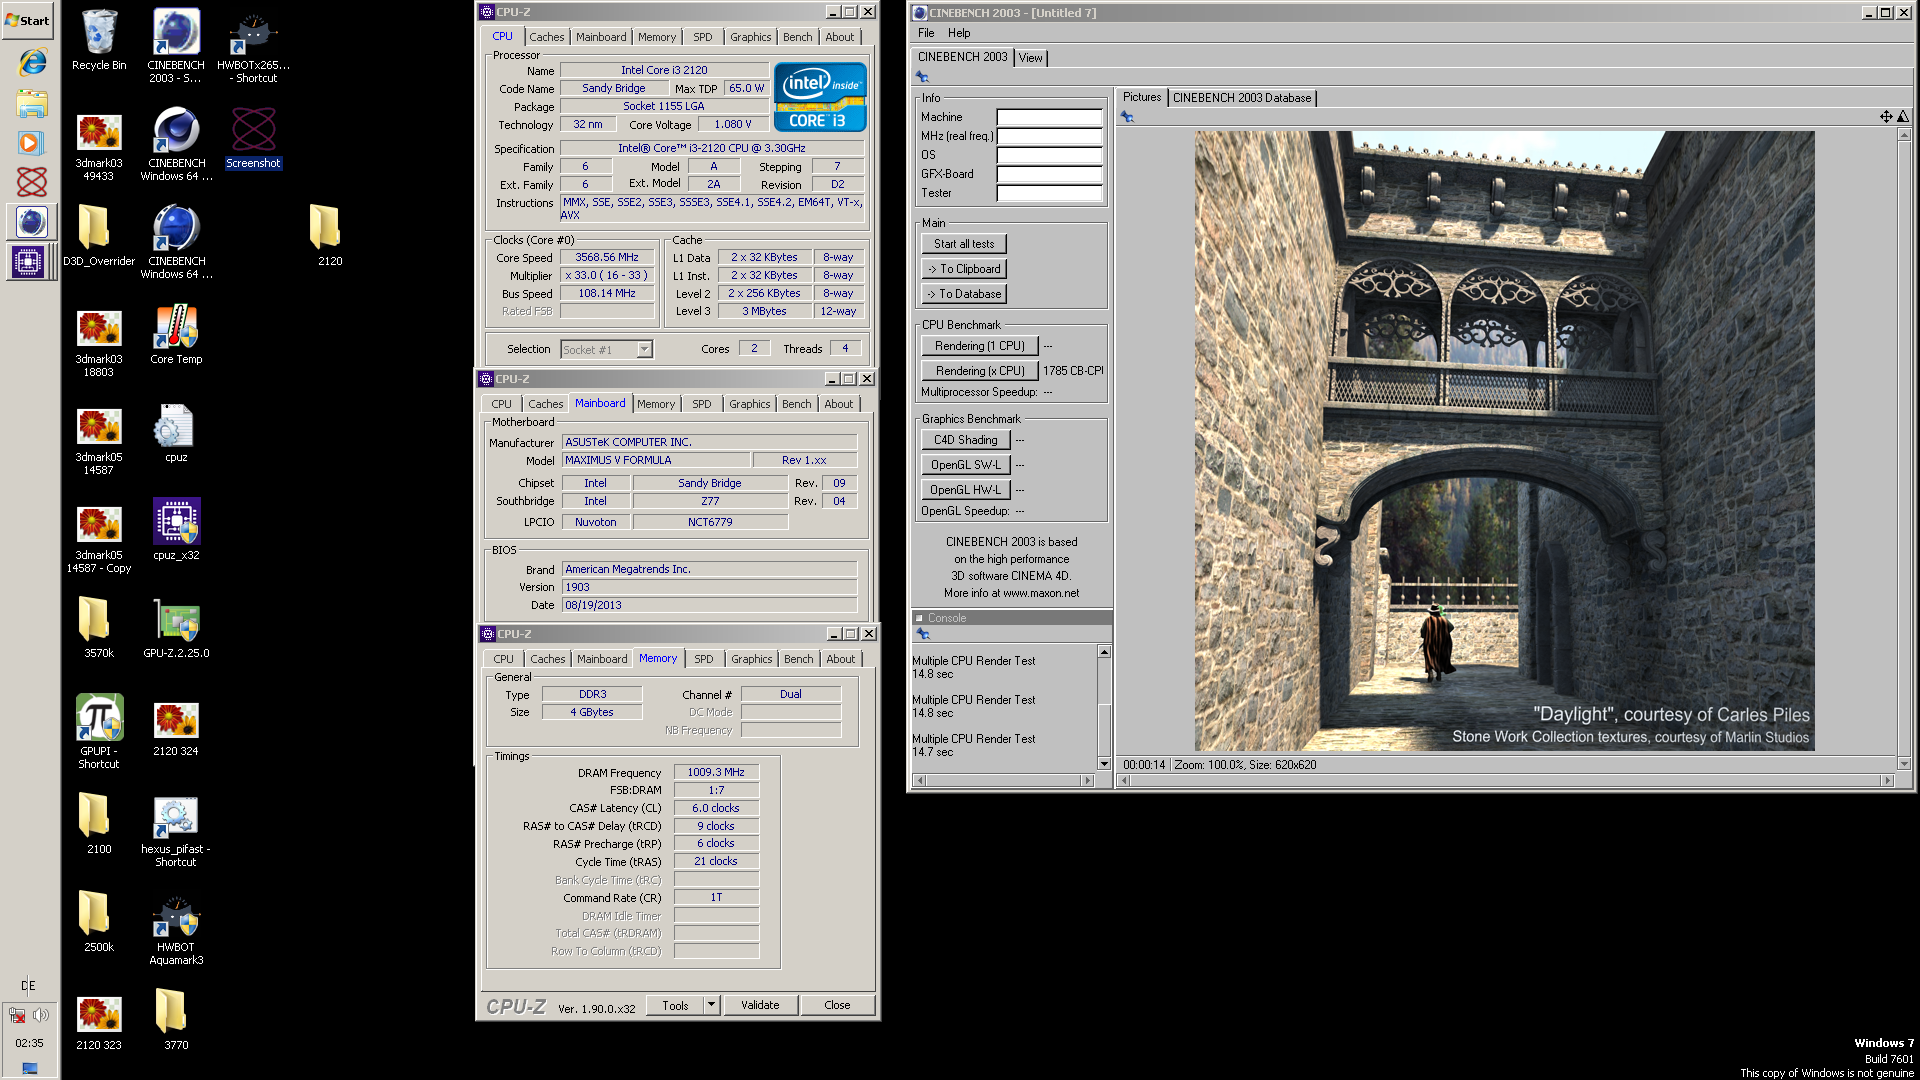This screenshot has height=1080, width=1920.
Task: Click the volume speaker tray icon
Action: (41, 1014)
